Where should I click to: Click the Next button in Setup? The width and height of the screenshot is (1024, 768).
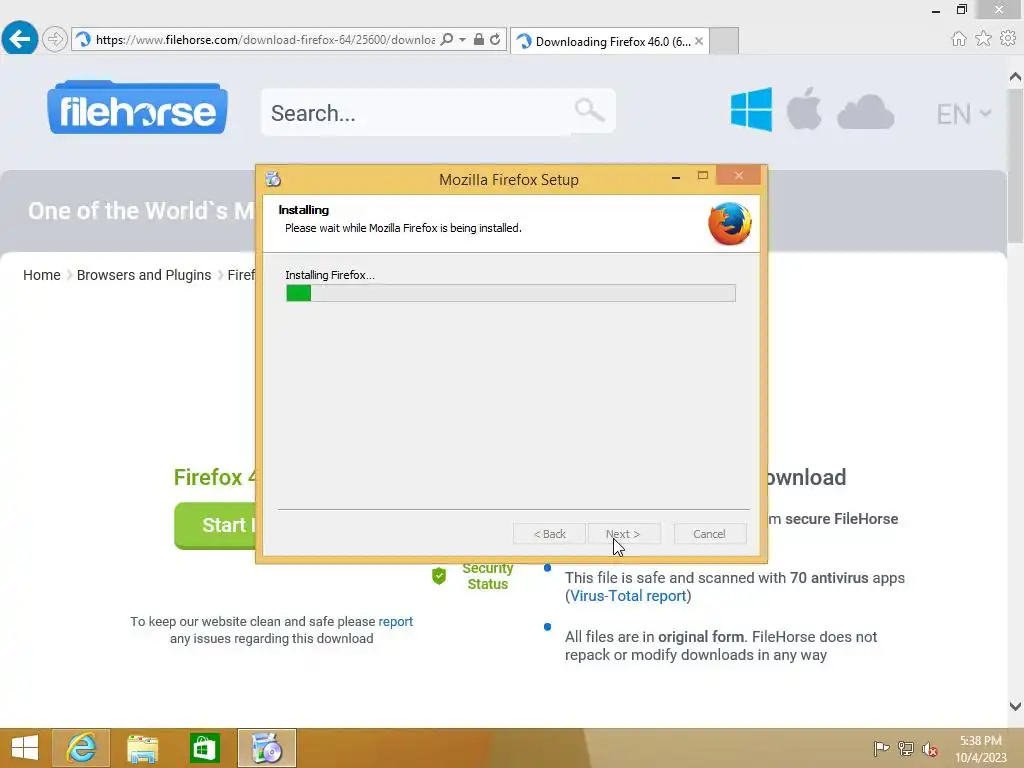click(624, 534)
